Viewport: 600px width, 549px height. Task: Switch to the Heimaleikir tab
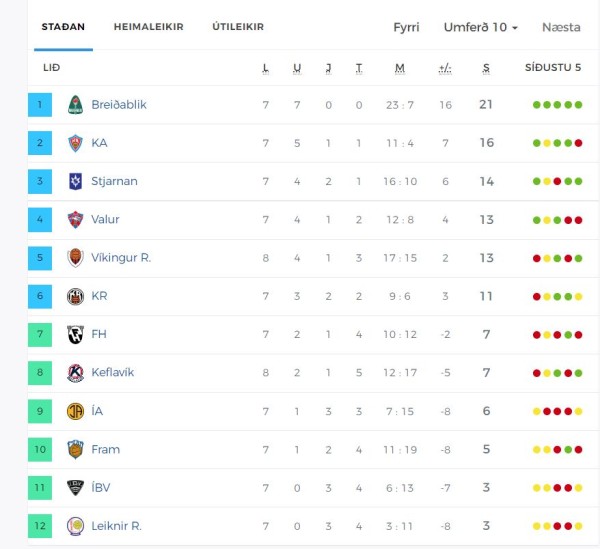(x=148, y=27)
